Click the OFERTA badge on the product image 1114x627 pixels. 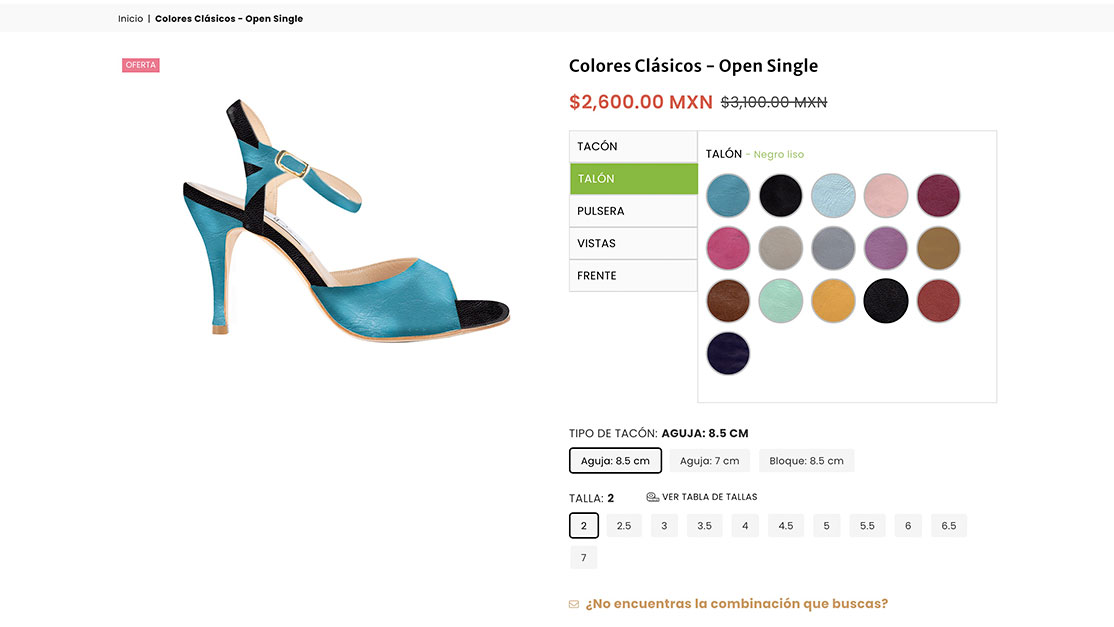[x=140, y=64]
